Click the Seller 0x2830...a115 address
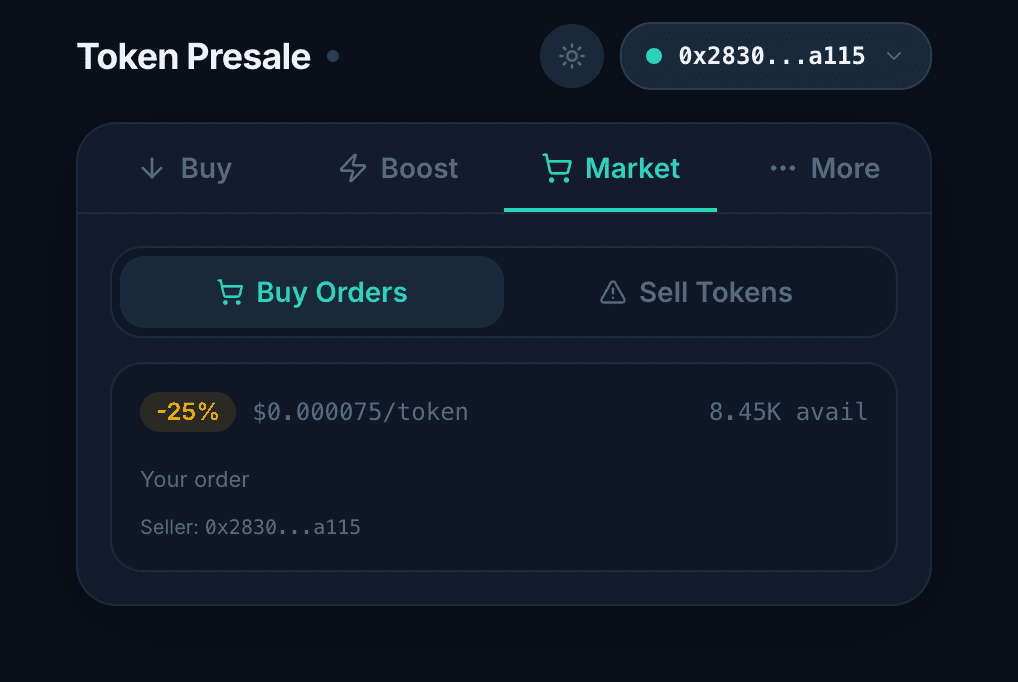The image size is (1018, 682). coord(282,527)
